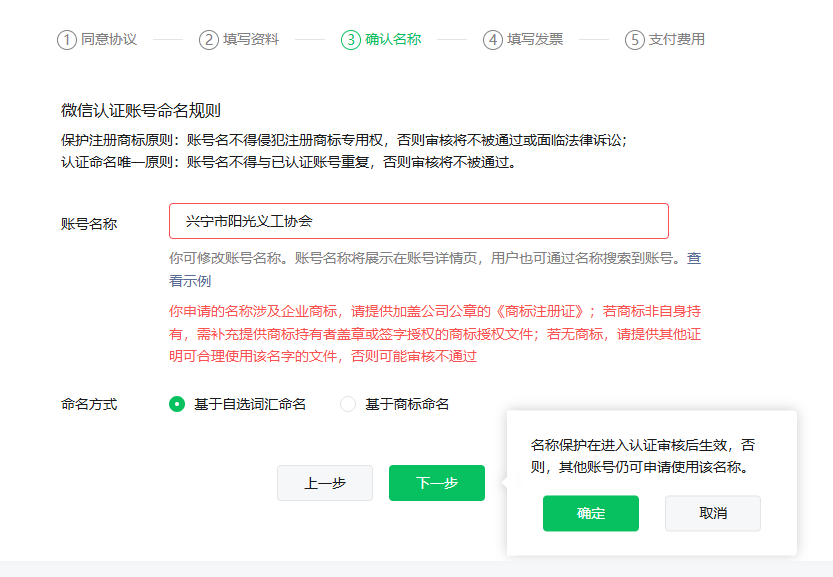Click the 确认名称 step label
833x577 pixels.
point(393,39)
